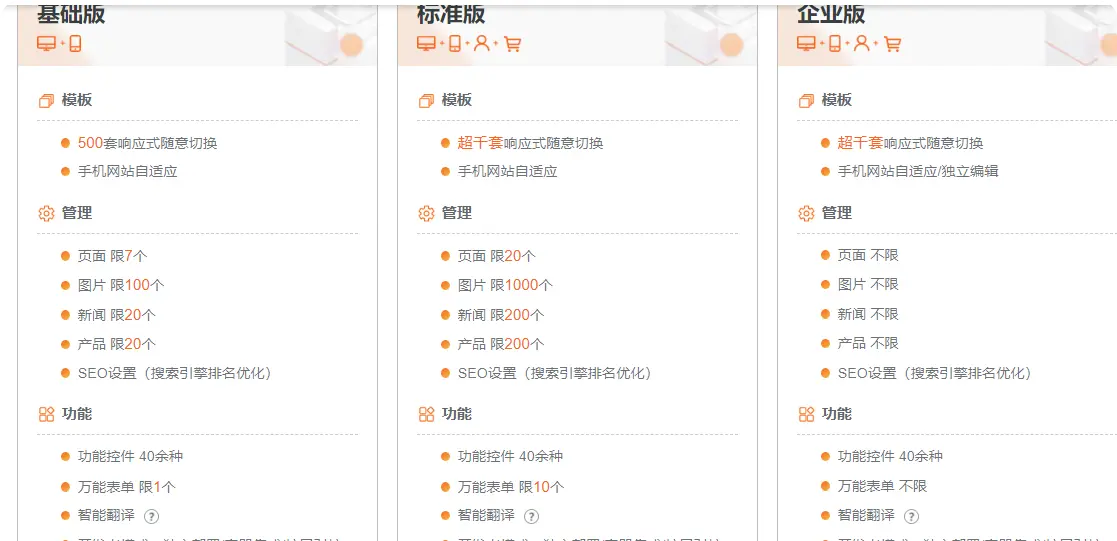Click 手机网站自适应/独立编辑 row
Image resolution: width=1117 pixels, height=541 pixels.
918,172
